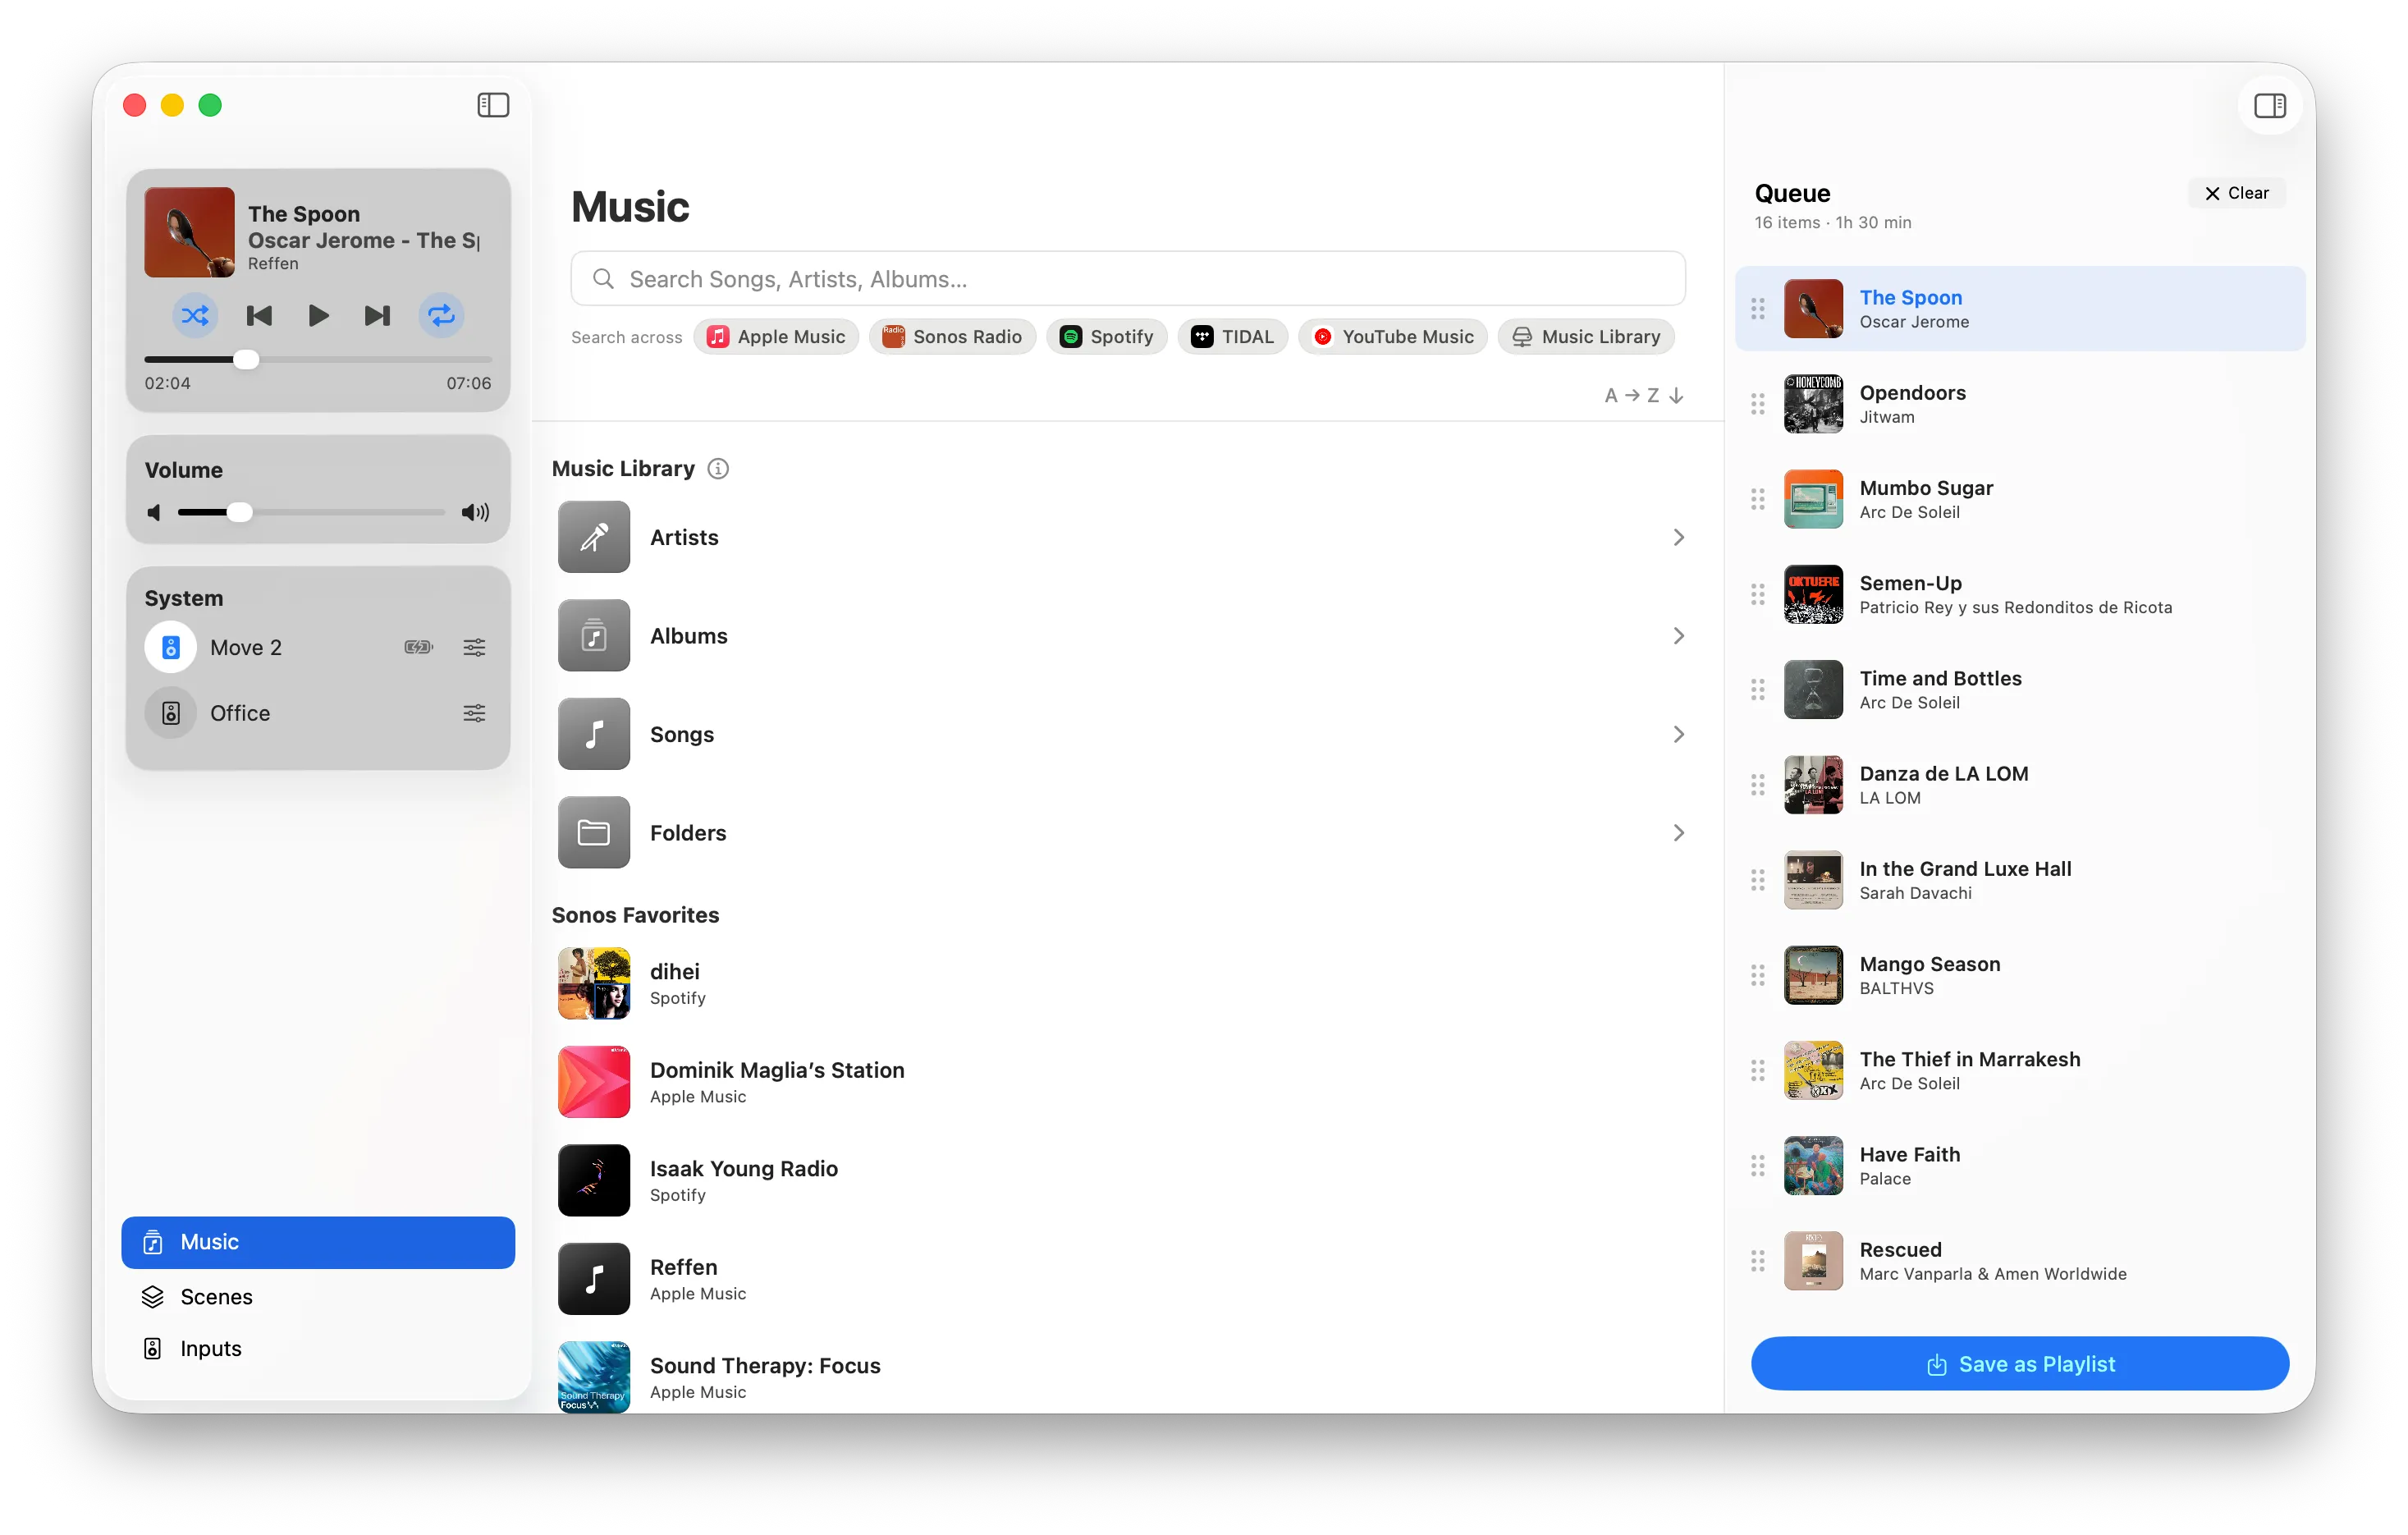Toggle TIDAL search filter
Image resolution: width=2408 pixels, height=1535 pixels.
point(1232,337)
